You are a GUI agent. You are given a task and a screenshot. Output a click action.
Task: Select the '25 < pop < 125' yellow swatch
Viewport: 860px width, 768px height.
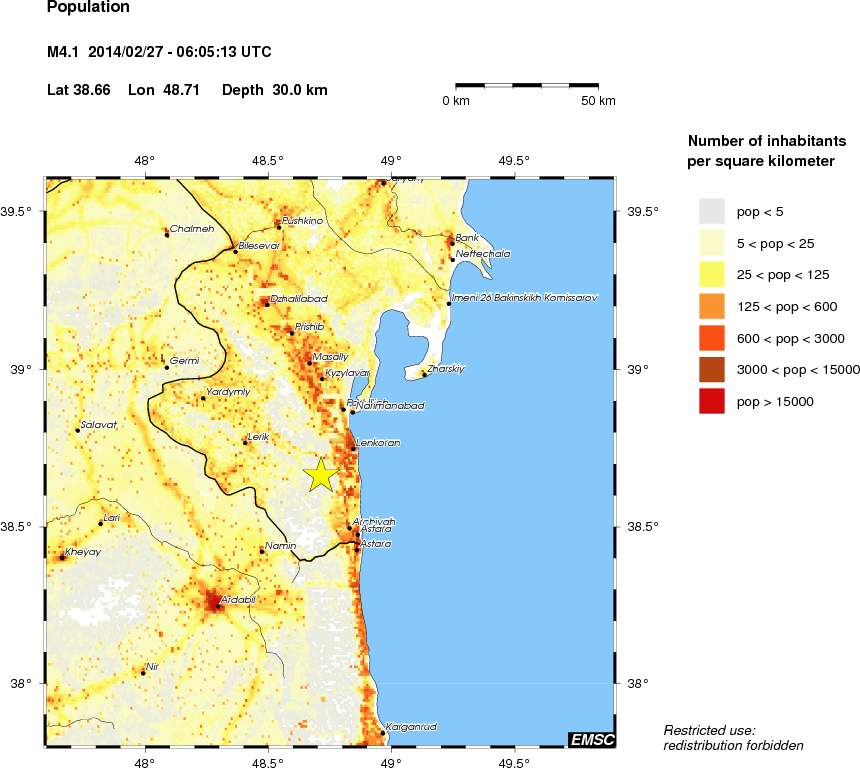point(711,274)
